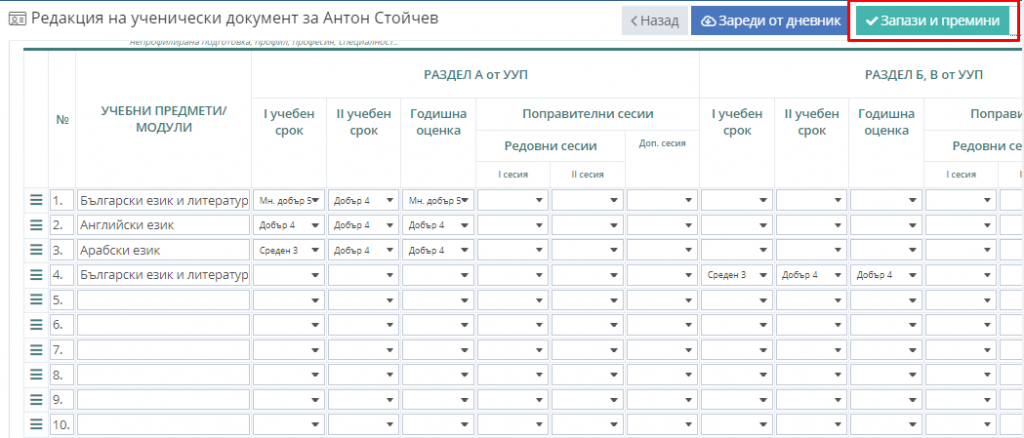This screenshot has width=1024, height=438.
Task: Click the Английски език subject field
Action: pos(163,225)
